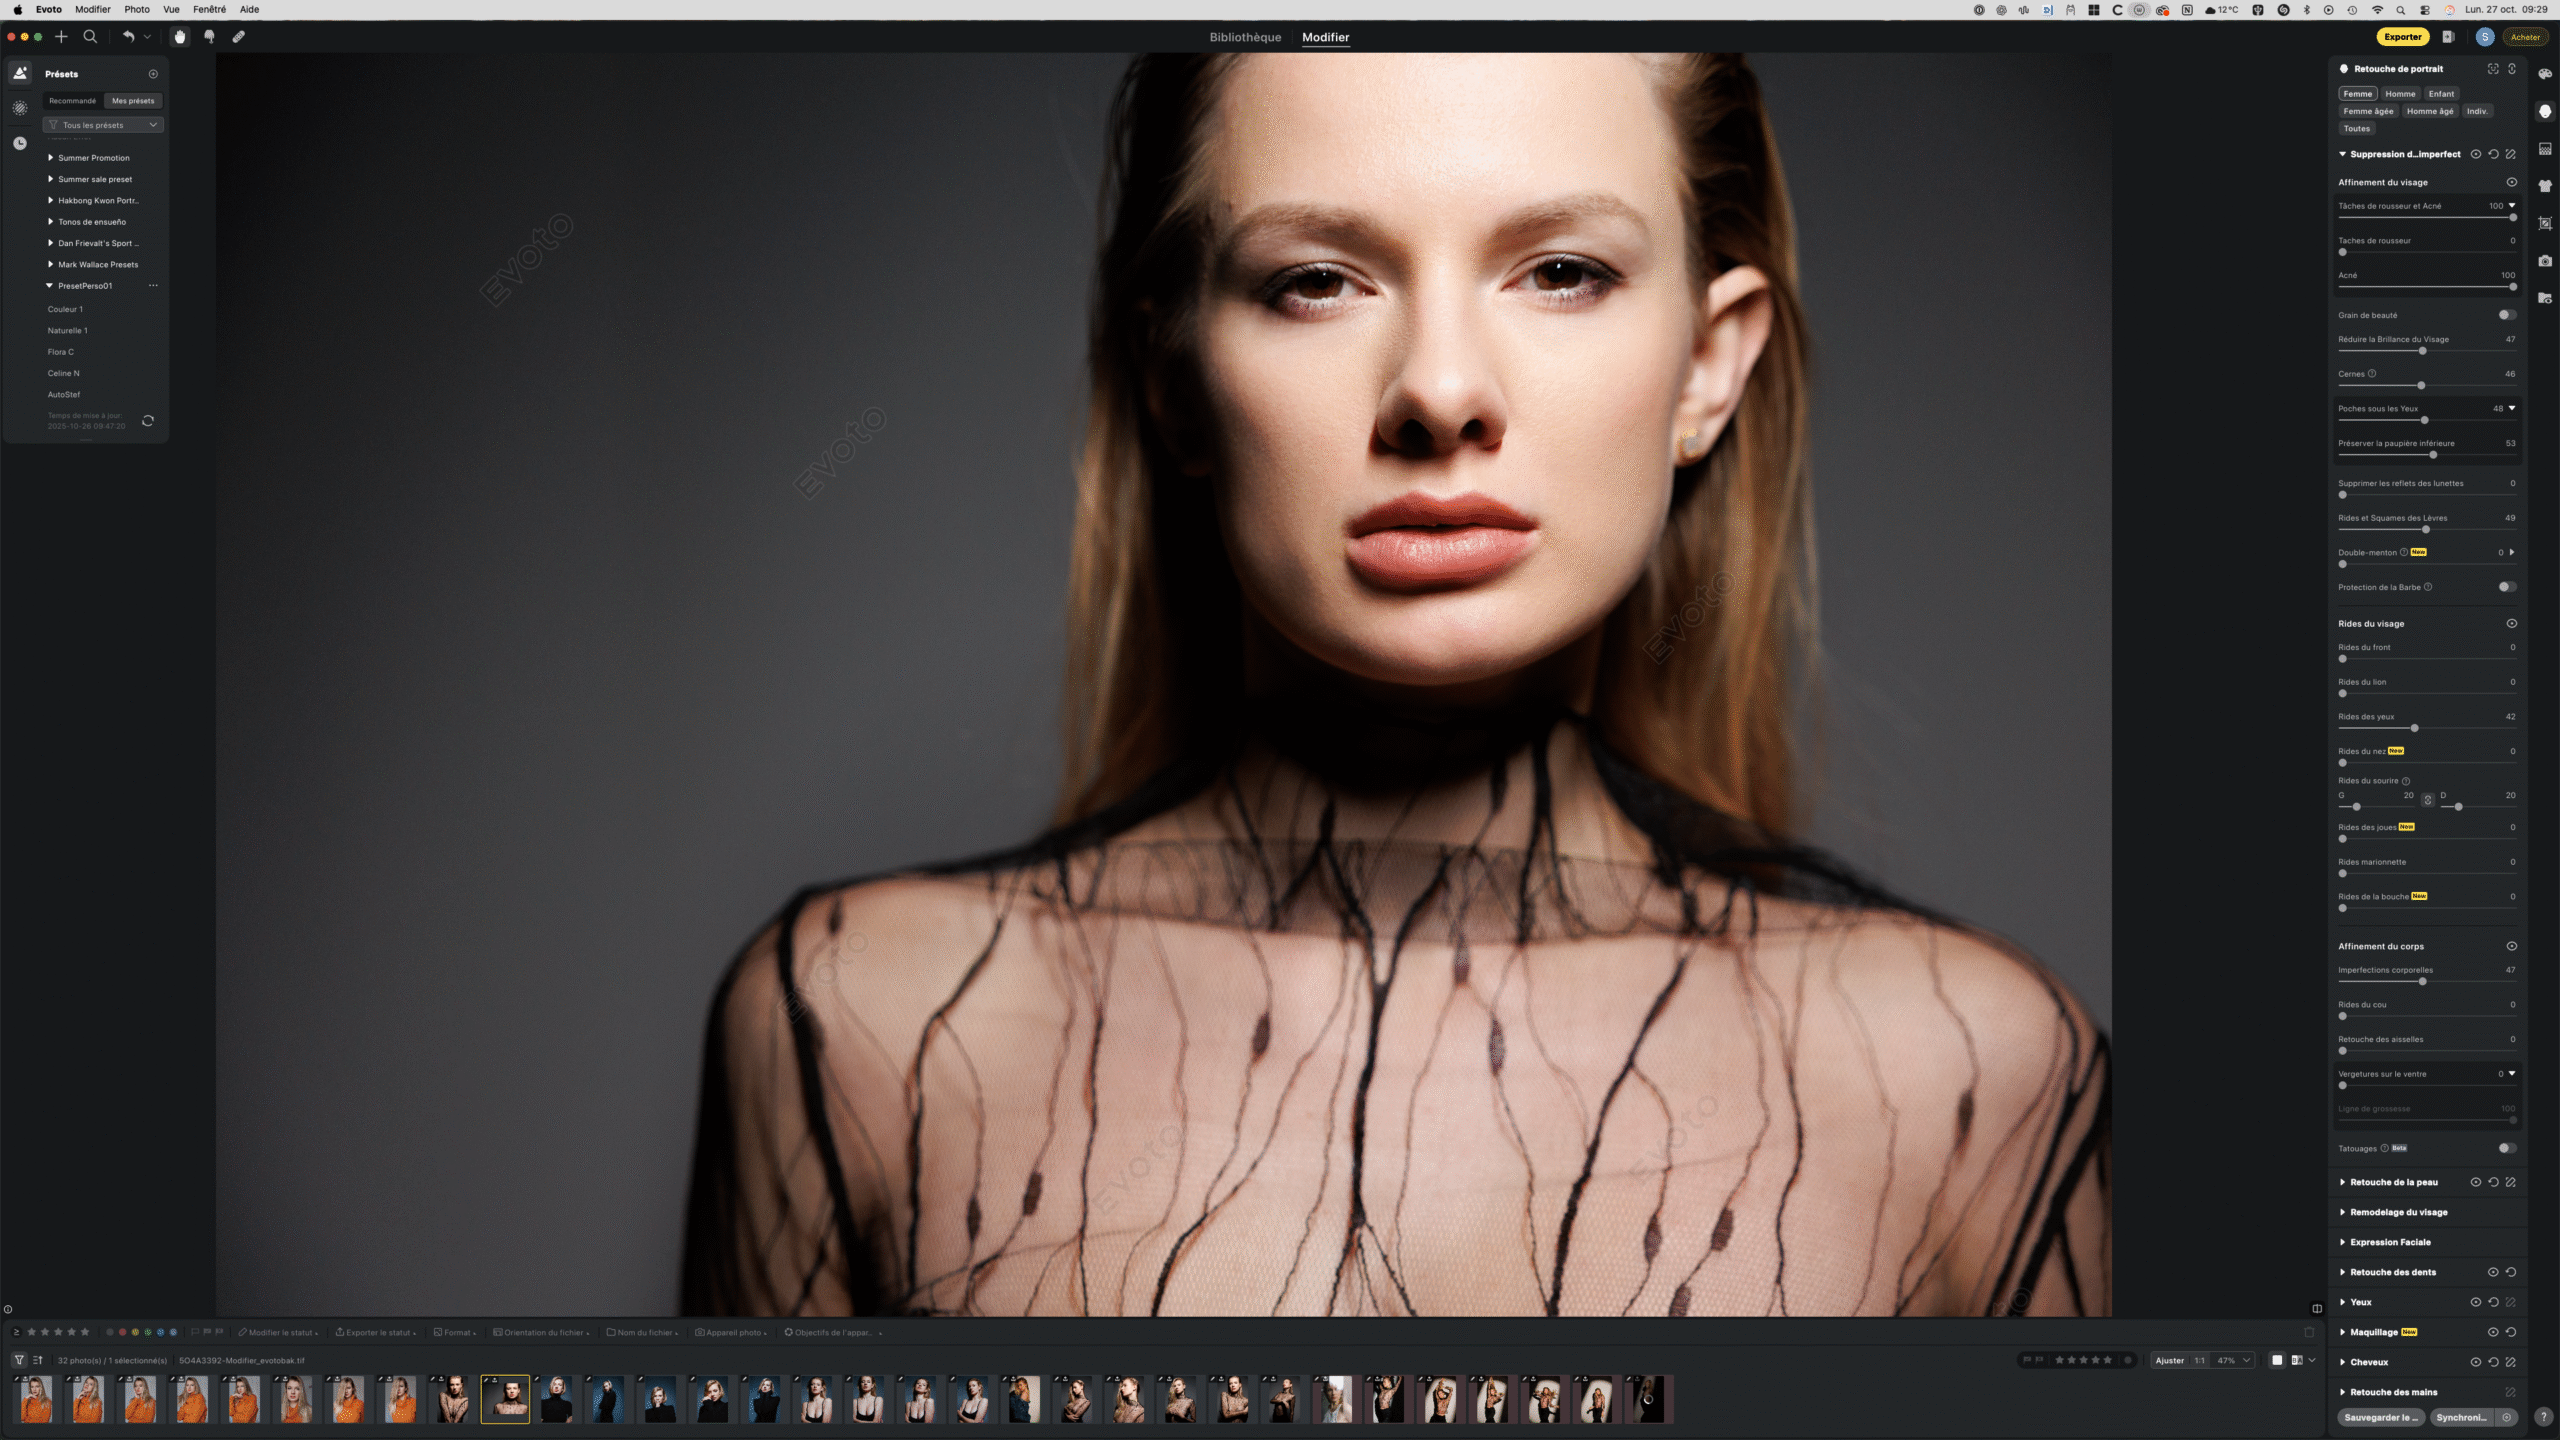Image resolution: width=2560 pixels, height=1440 pixels.
Task: Enable the Protection de la Barbe toggle
Action: (x=2506, y=587)
